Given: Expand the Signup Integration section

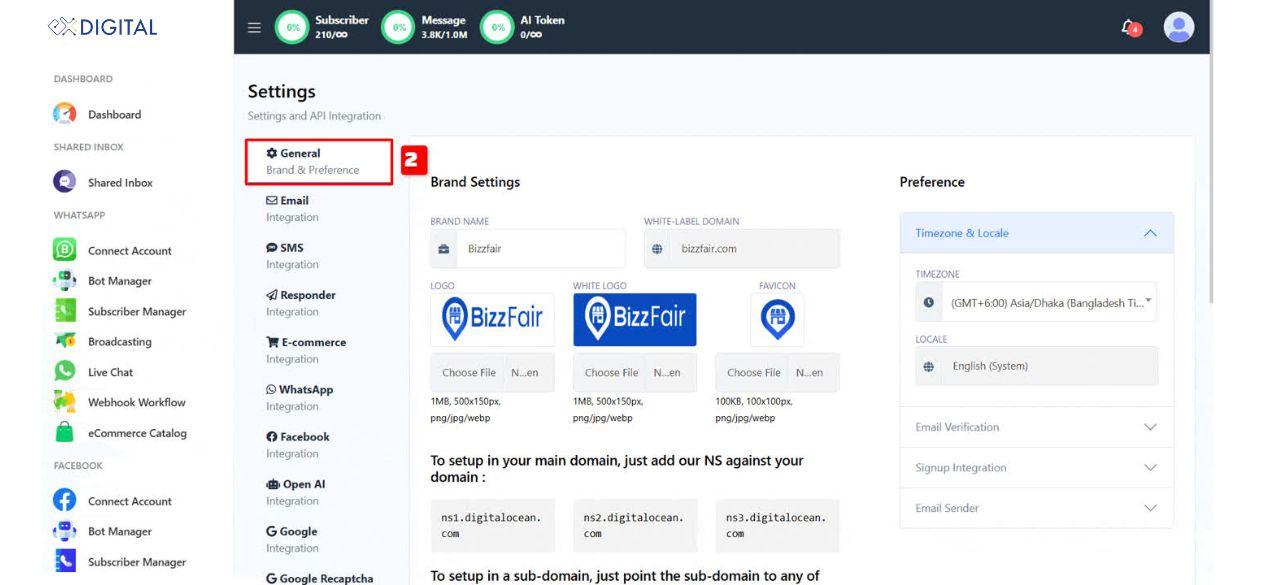Looking at the screenshot, I should coord(1036,468).
